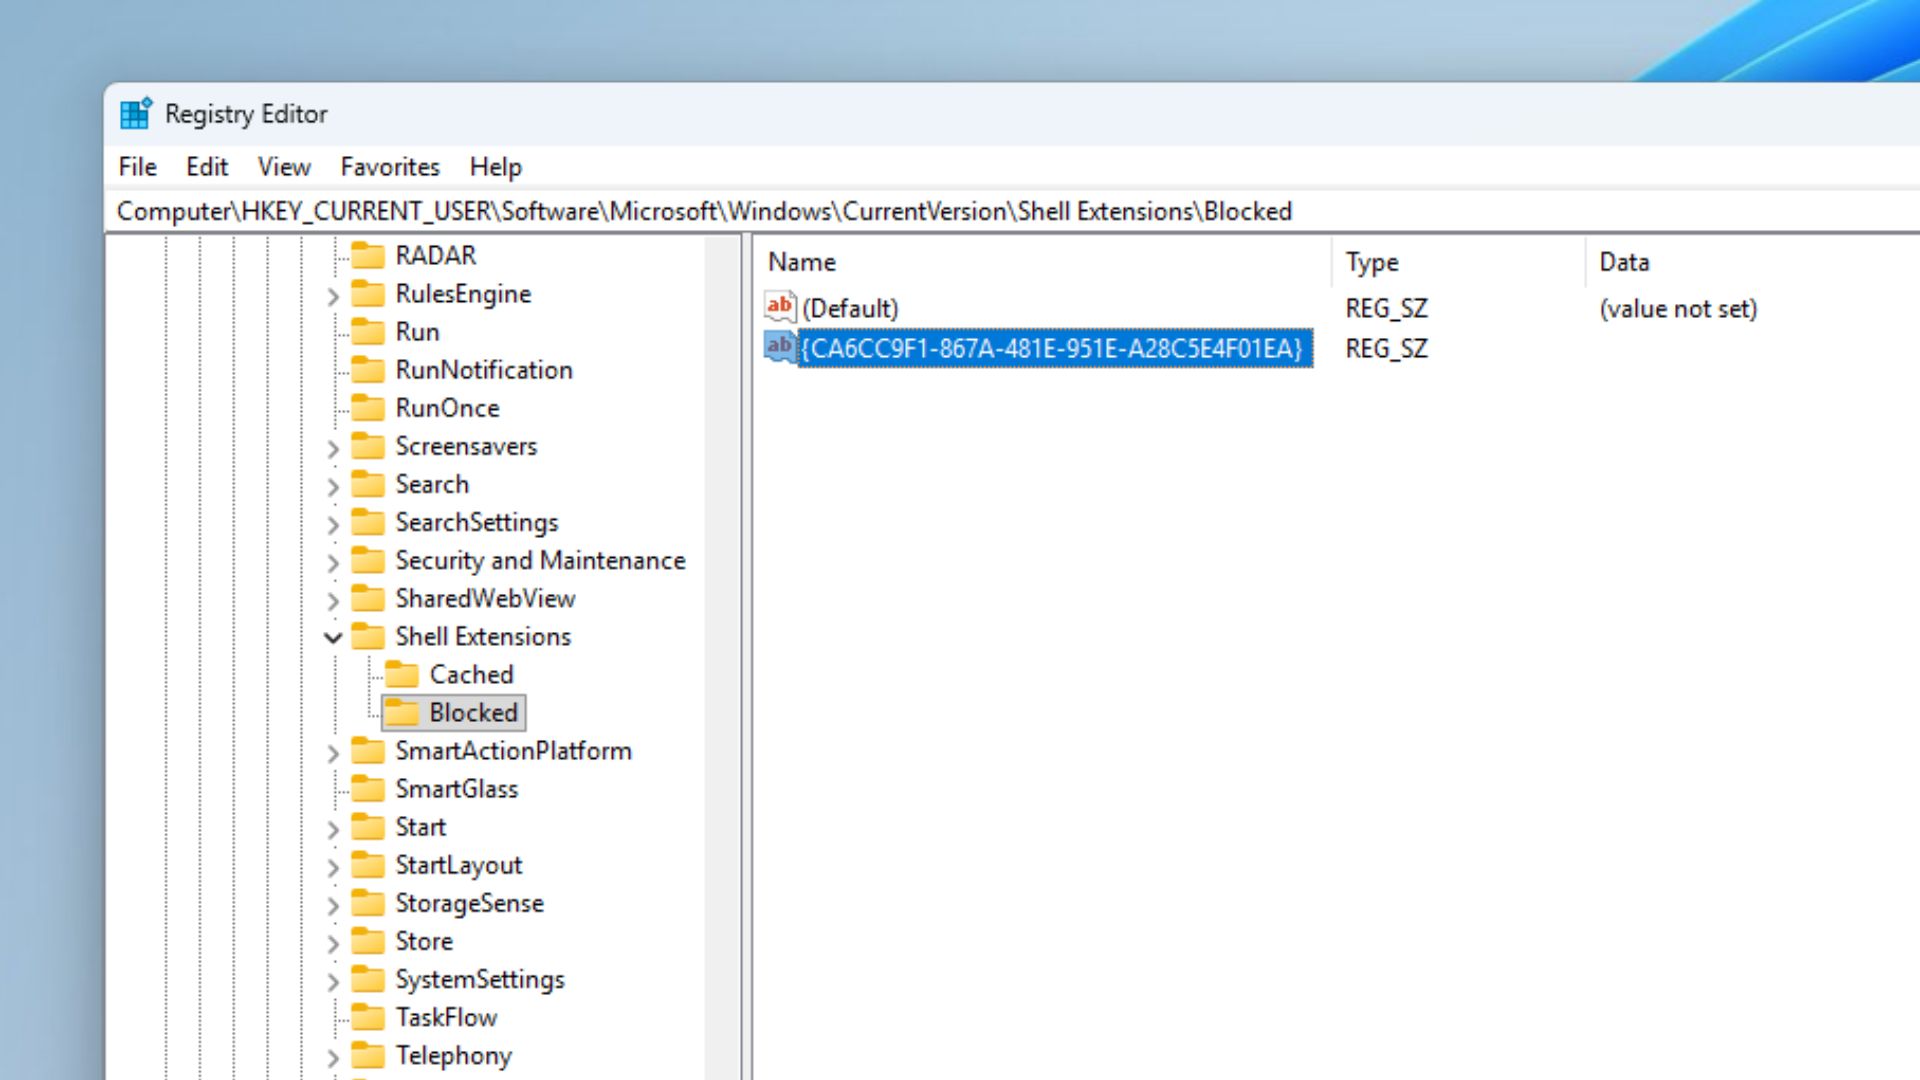Click the TaskFlow folder icon
The image size is (1920, 1080).
click(x=368, y=1017)
